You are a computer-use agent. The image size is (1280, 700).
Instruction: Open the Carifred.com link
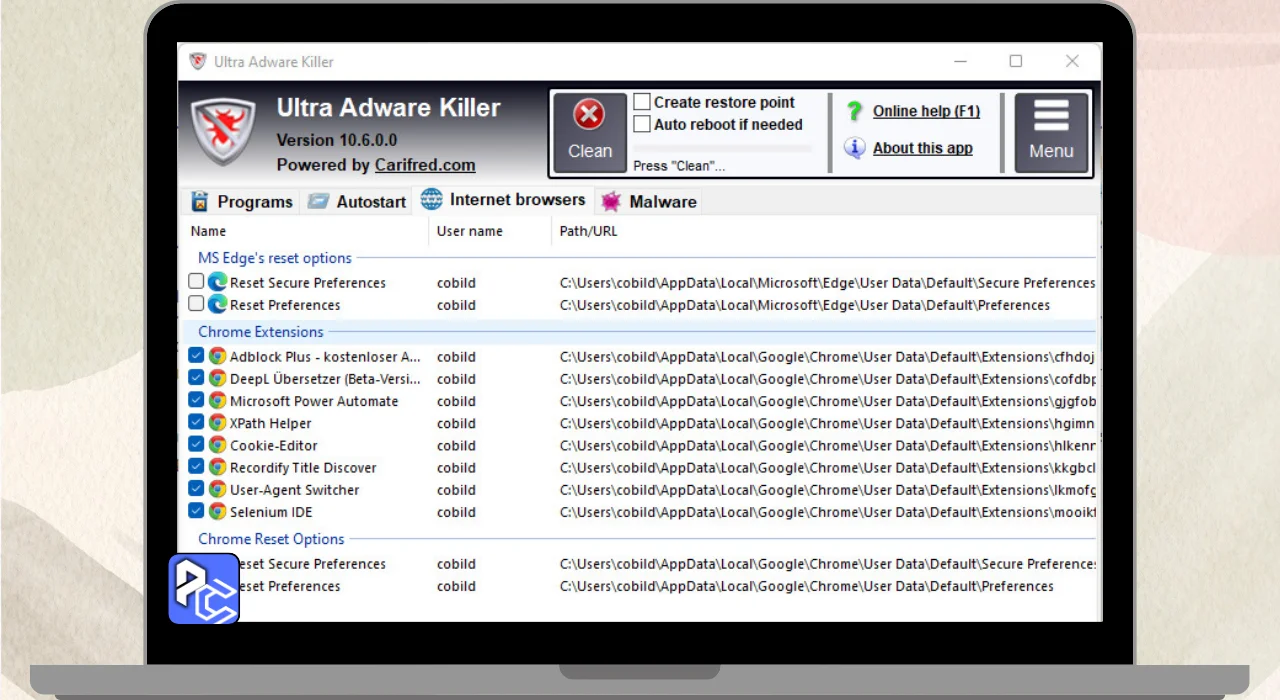coord(424,165)
